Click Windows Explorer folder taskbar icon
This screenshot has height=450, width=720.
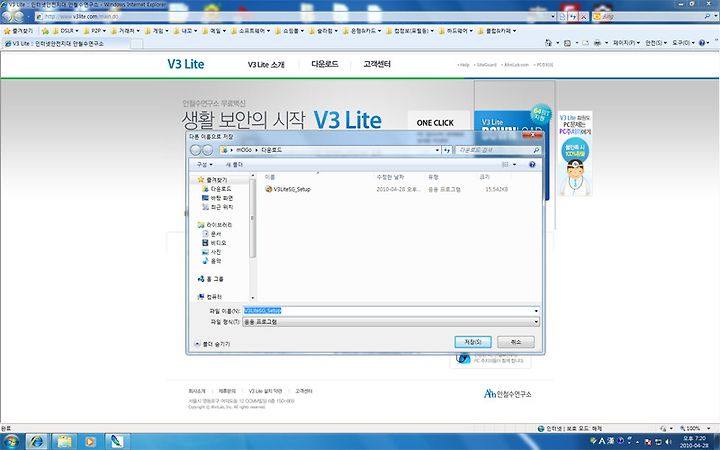(x=64, y=442)
